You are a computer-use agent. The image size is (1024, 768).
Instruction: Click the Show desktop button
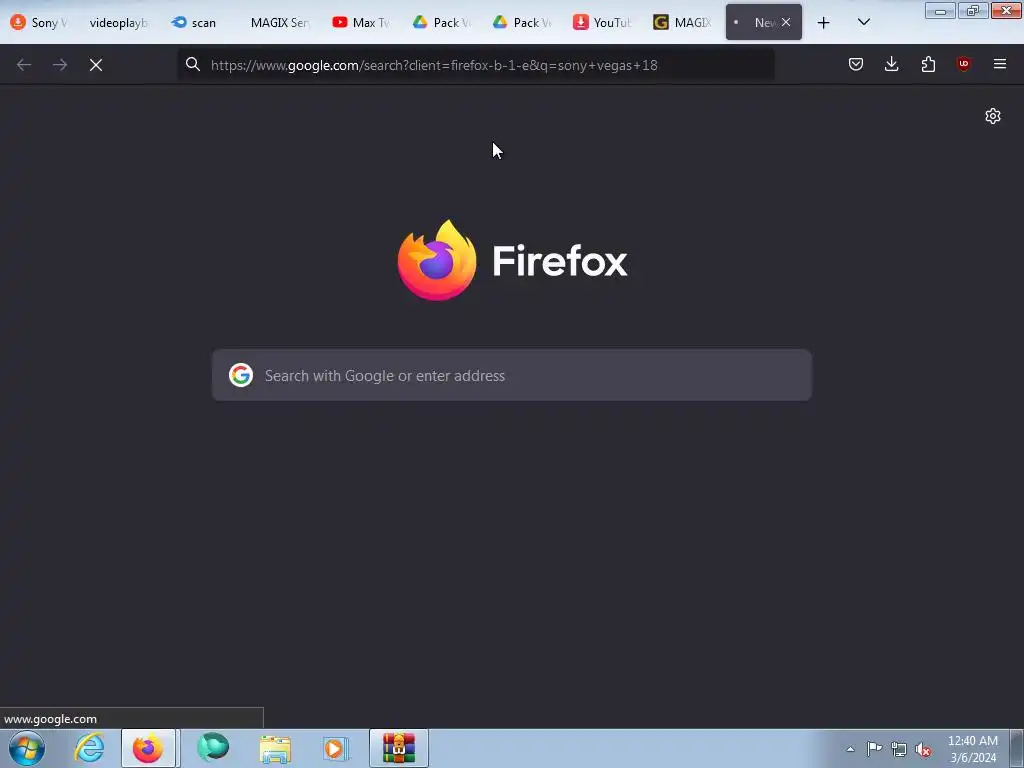1017,748
